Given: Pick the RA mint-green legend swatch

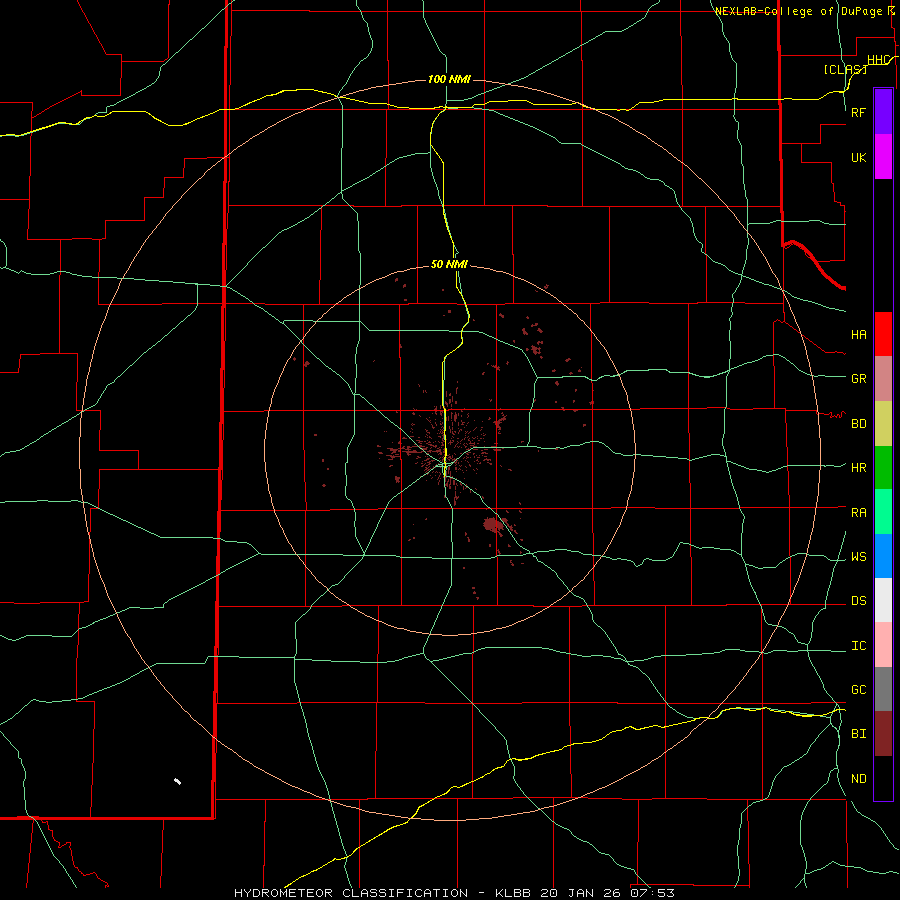Looking at the screenshot, I should tap(883, 512).
